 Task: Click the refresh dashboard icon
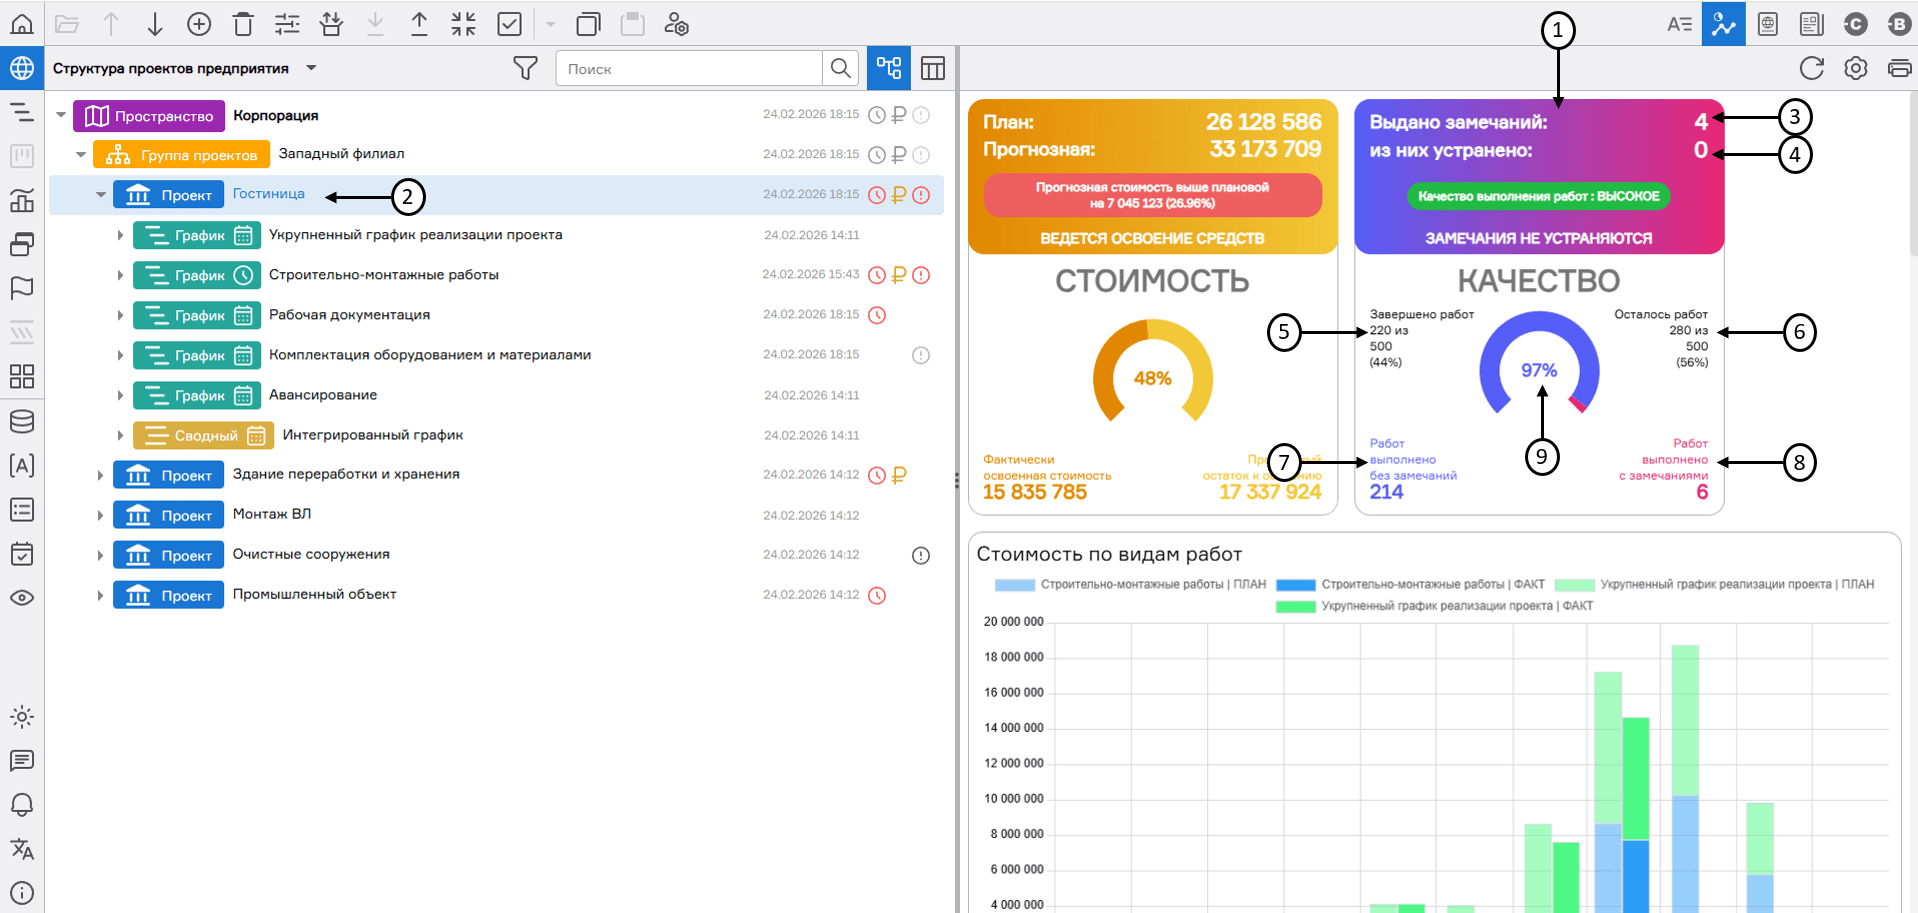tap(1811, 68)
